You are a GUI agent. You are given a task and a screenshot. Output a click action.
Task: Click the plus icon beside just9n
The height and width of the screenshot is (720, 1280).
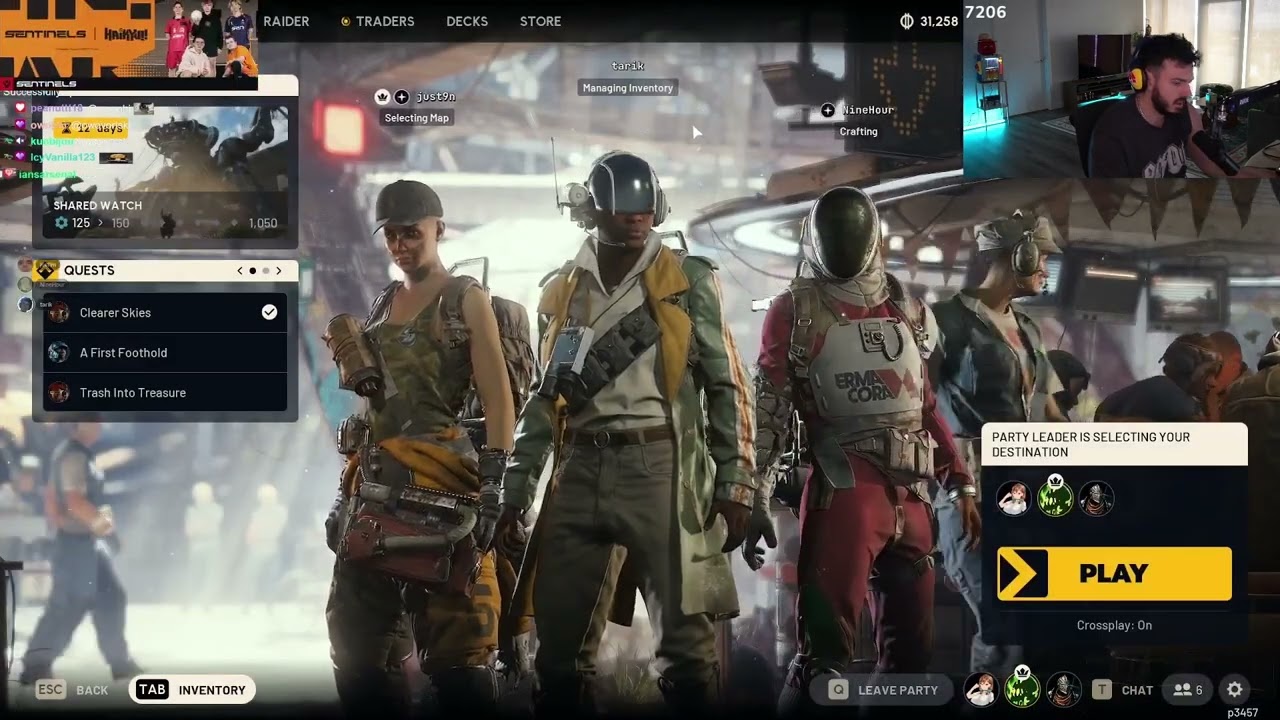401,97
